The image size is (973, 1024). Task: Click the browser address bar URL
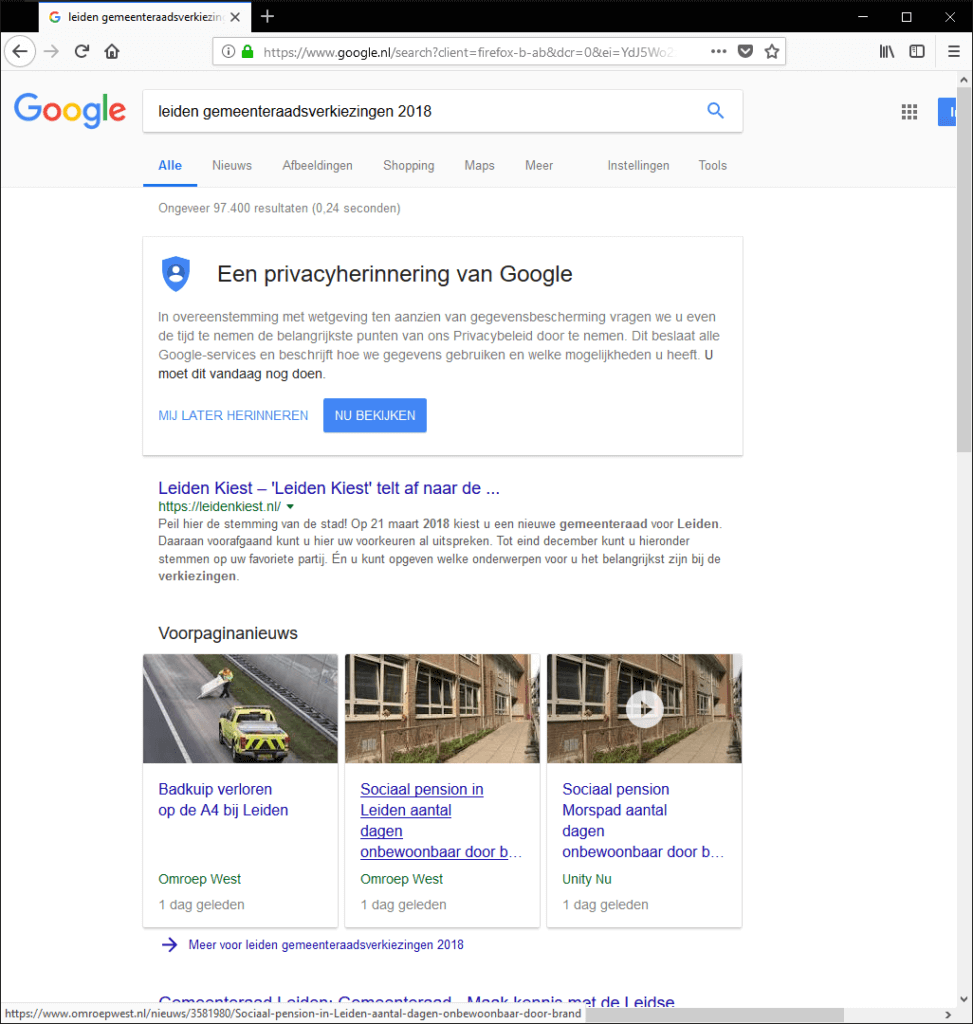pyautogui.click(x=468, y=52)
